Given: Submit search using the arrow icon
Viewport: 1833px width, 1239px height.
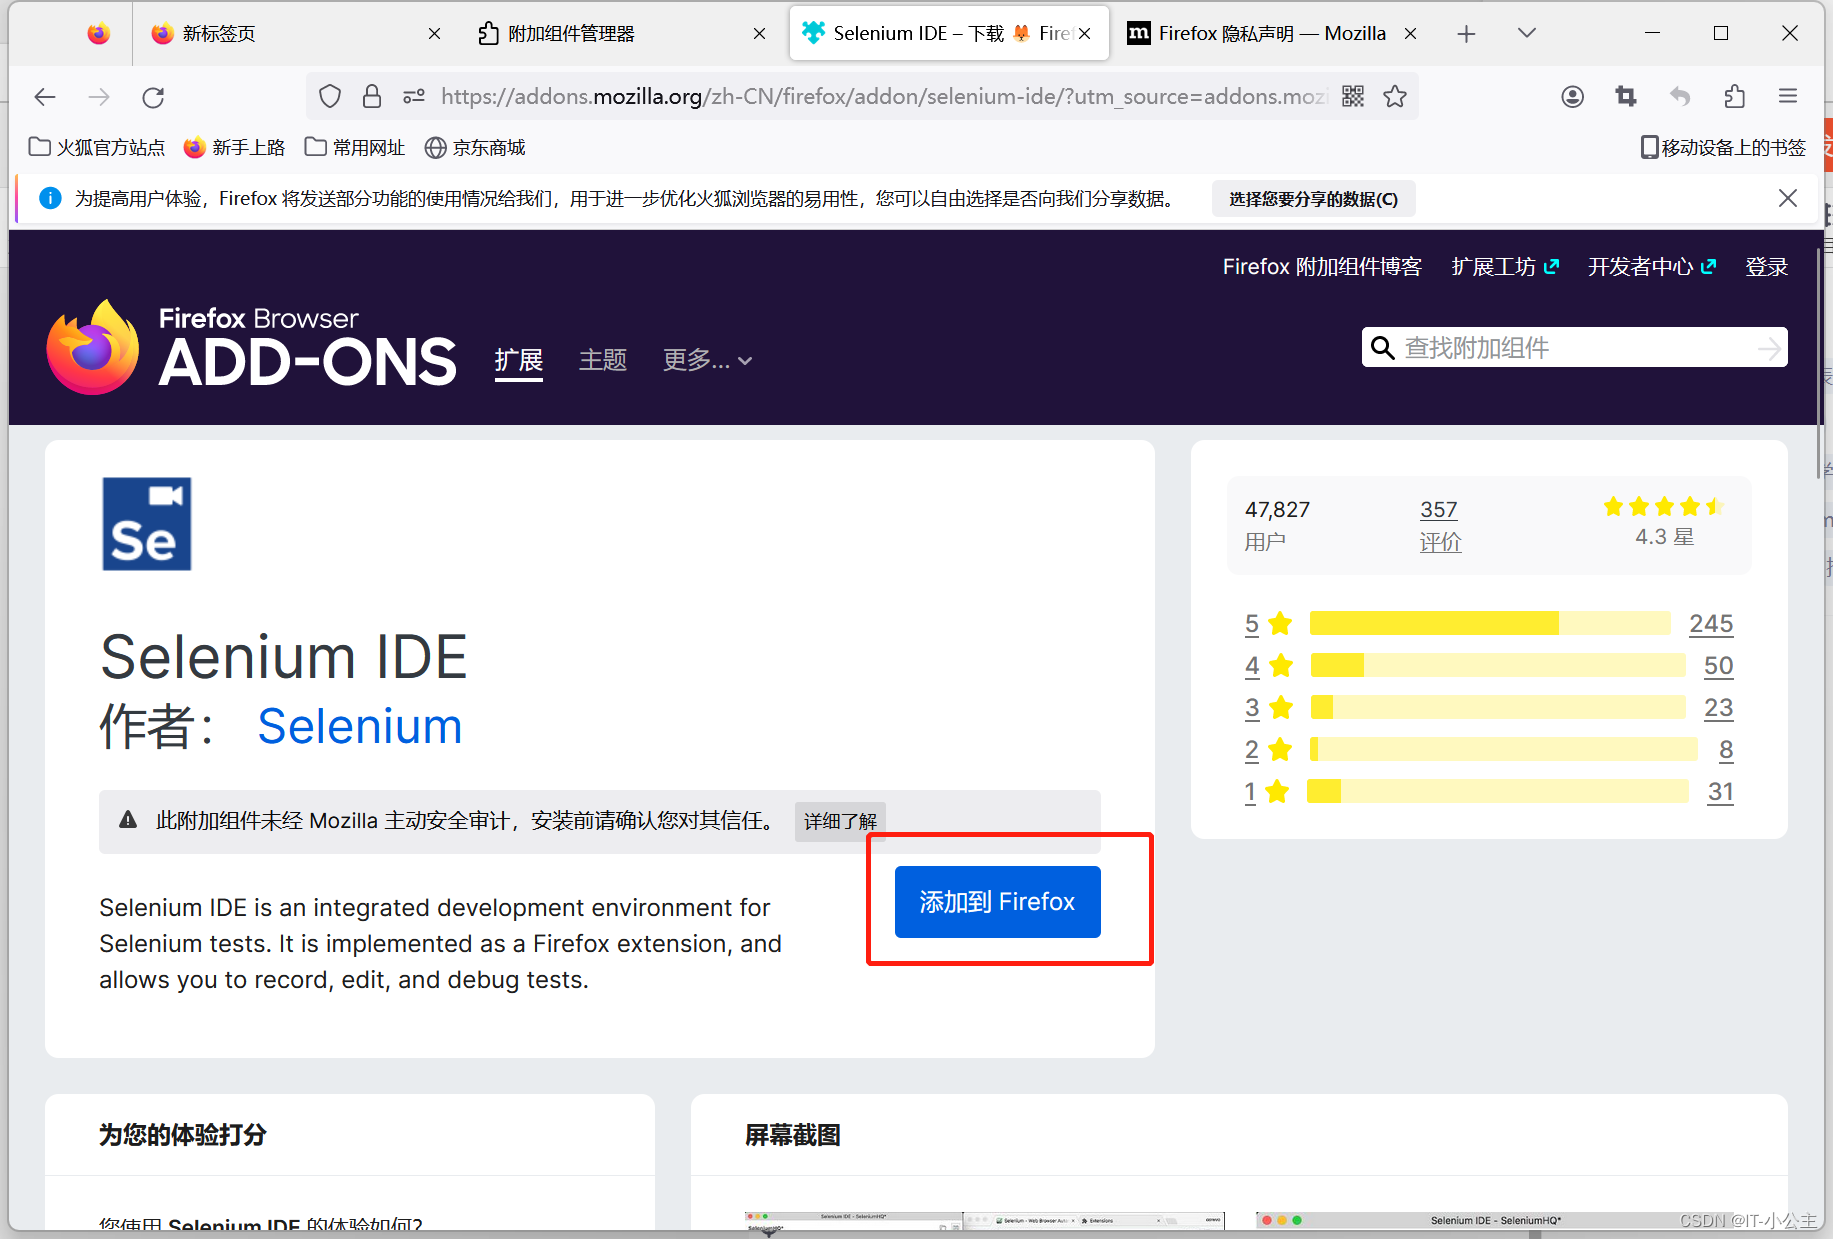Looking at the screenshot, I should (x=1769, y=348).
